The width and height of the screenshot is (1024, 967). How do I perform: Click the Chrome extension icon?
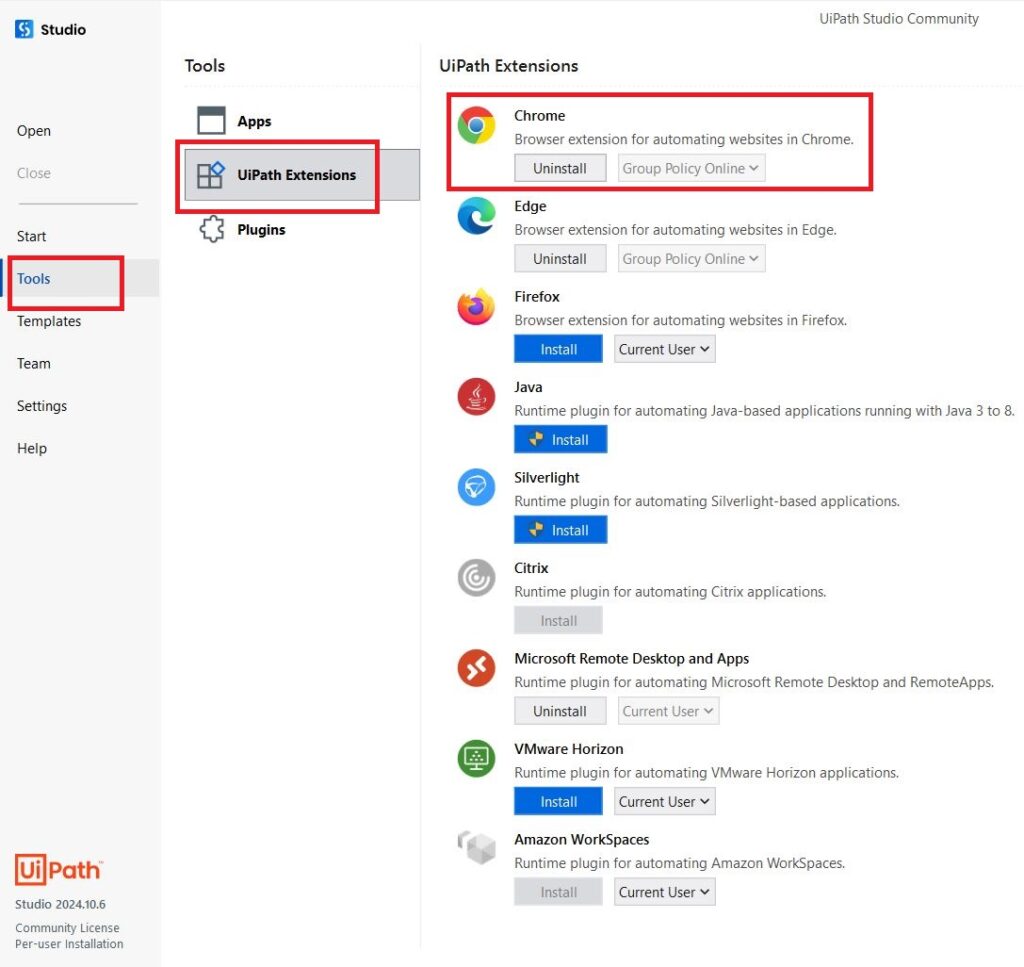tap(477, 125)
